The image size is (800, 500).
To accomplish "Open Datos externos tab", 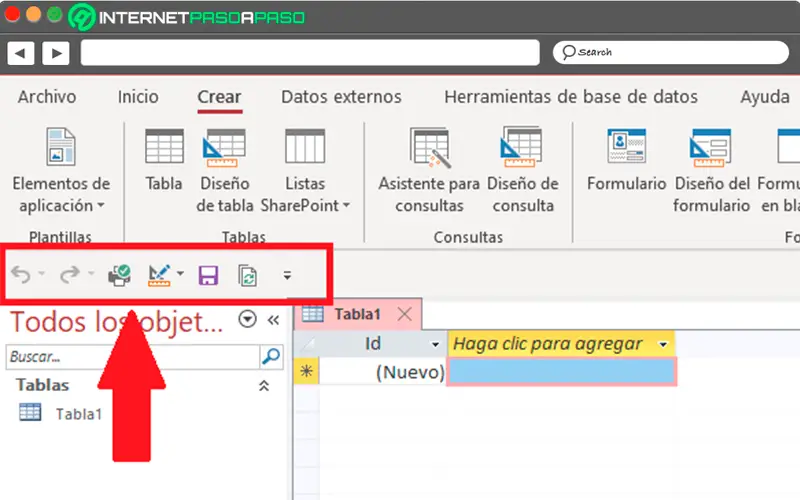I will [341, 96].
